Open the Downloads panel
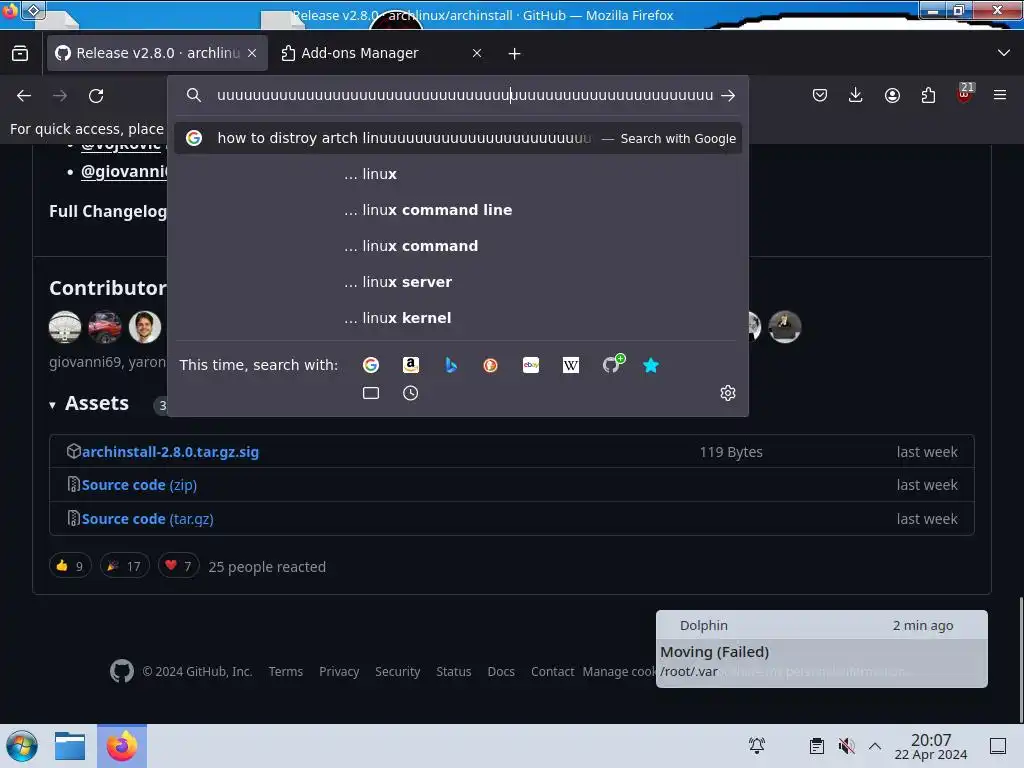This screenshot has height=768, width=1024. click(856, 95)
